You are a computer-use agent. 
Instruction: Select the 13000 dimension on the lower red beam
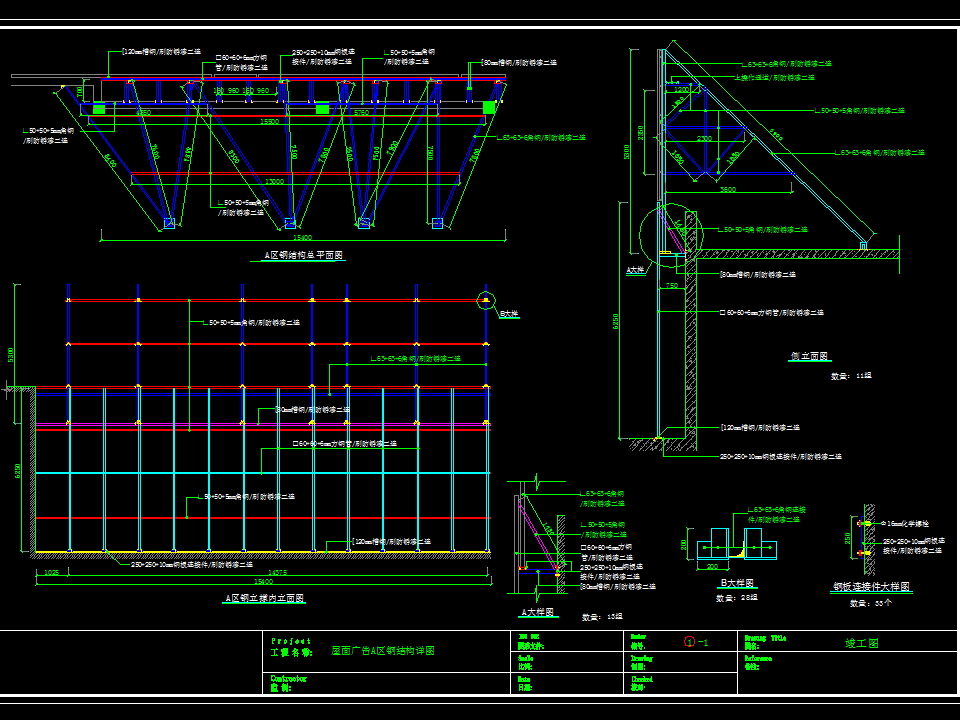pos(273,182)
